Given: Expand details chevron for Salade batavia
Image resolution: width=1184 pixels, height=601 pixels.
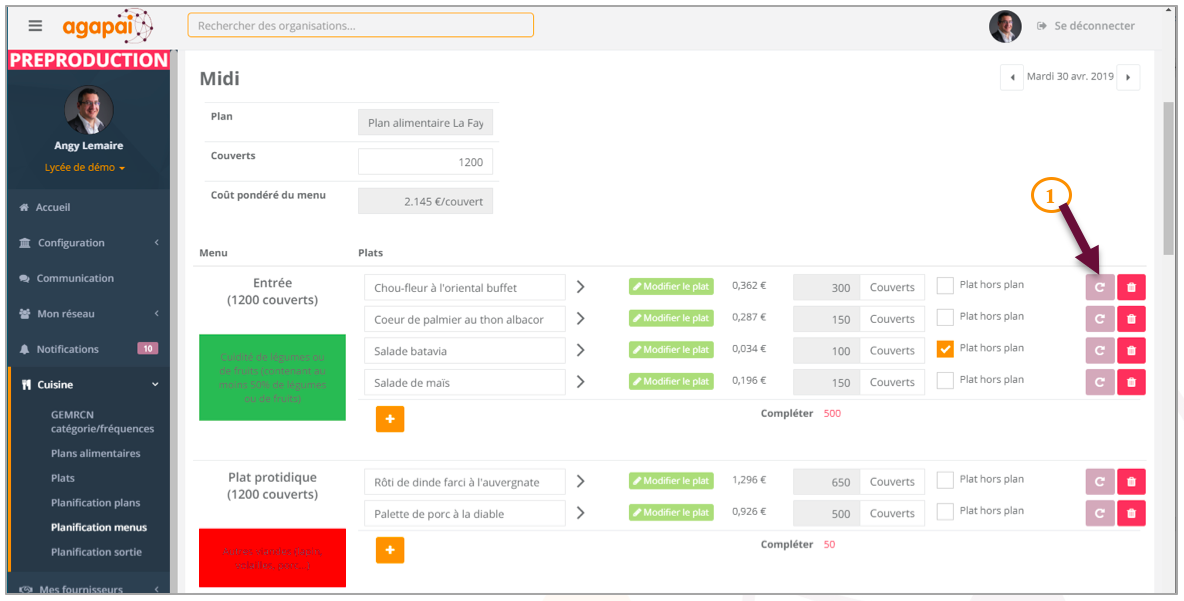Looking at the screenshot, I should tap(581, 350).
